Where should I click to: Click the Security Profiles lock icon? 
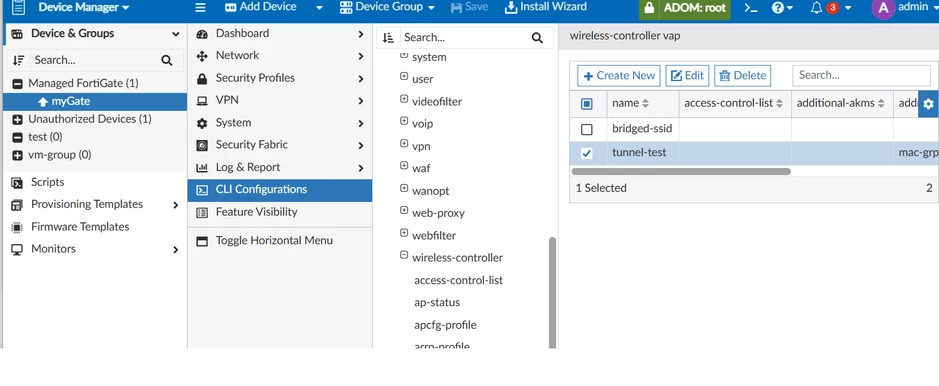point(202,78)
